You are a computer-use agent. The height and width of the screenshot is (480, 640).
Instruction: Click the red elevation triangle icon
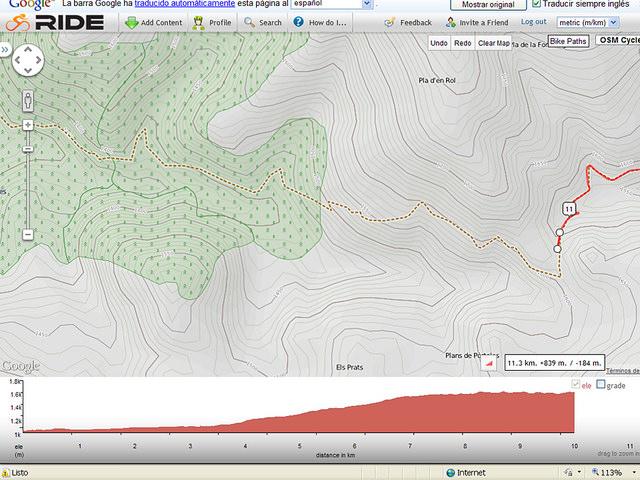pyautogui.click(x=488, y=363)
